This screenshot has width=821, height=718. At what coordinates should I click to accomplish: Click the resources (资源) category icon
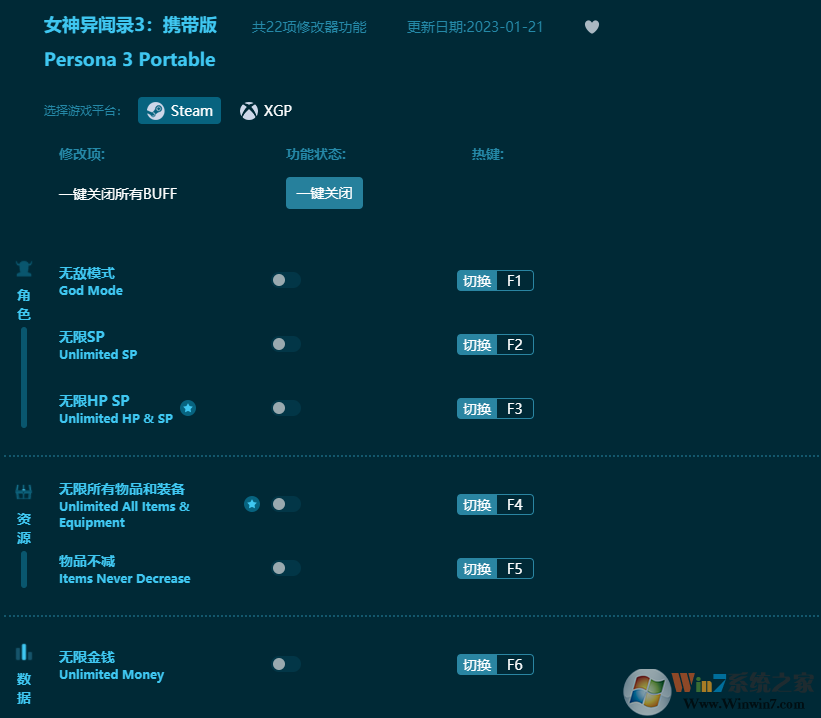tap(24, 492)
